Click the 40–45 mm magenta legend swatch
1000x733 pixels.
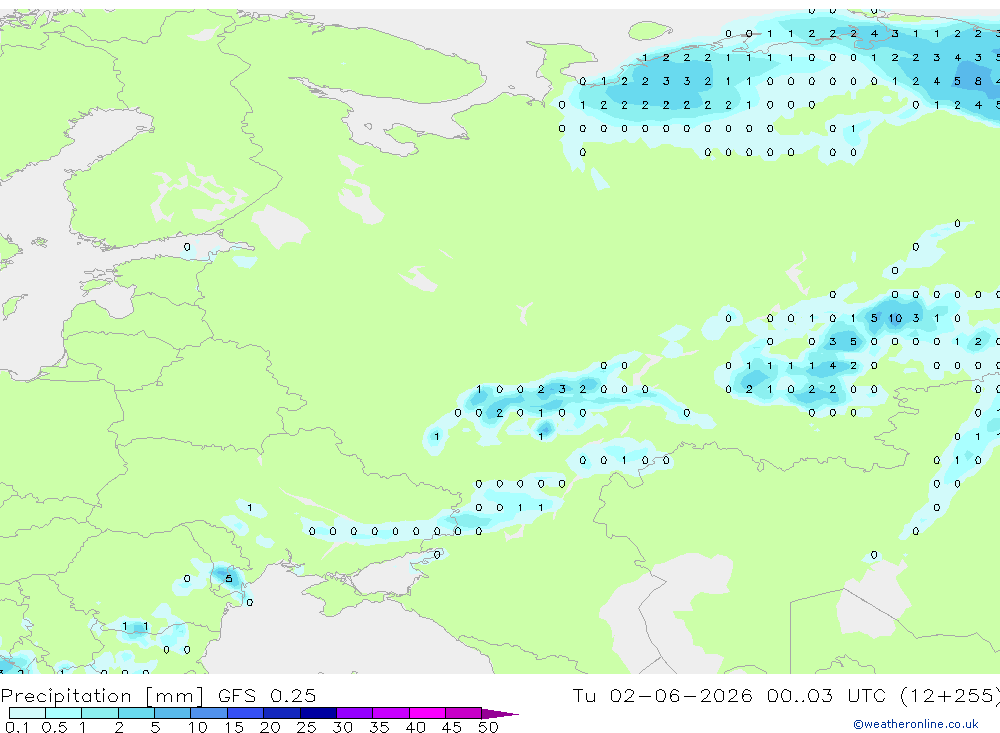(427, 713)
